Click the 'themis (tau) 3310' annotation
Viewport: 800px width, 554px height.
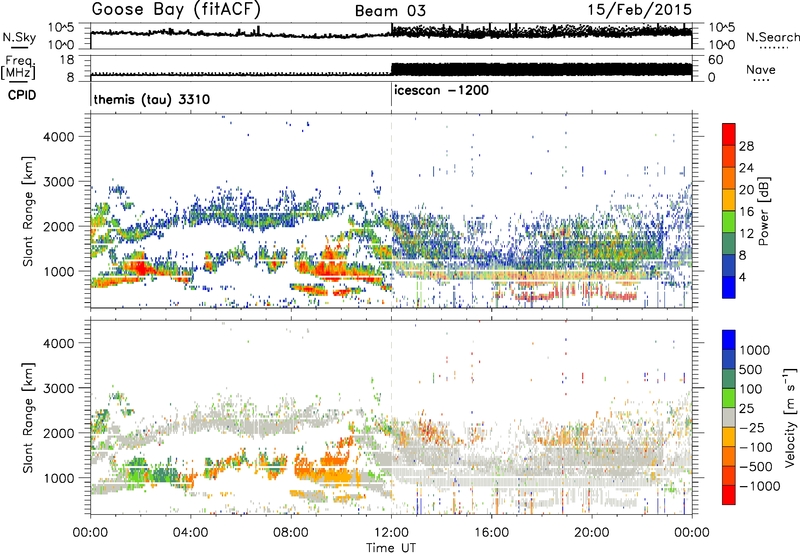tap(152, 99)
